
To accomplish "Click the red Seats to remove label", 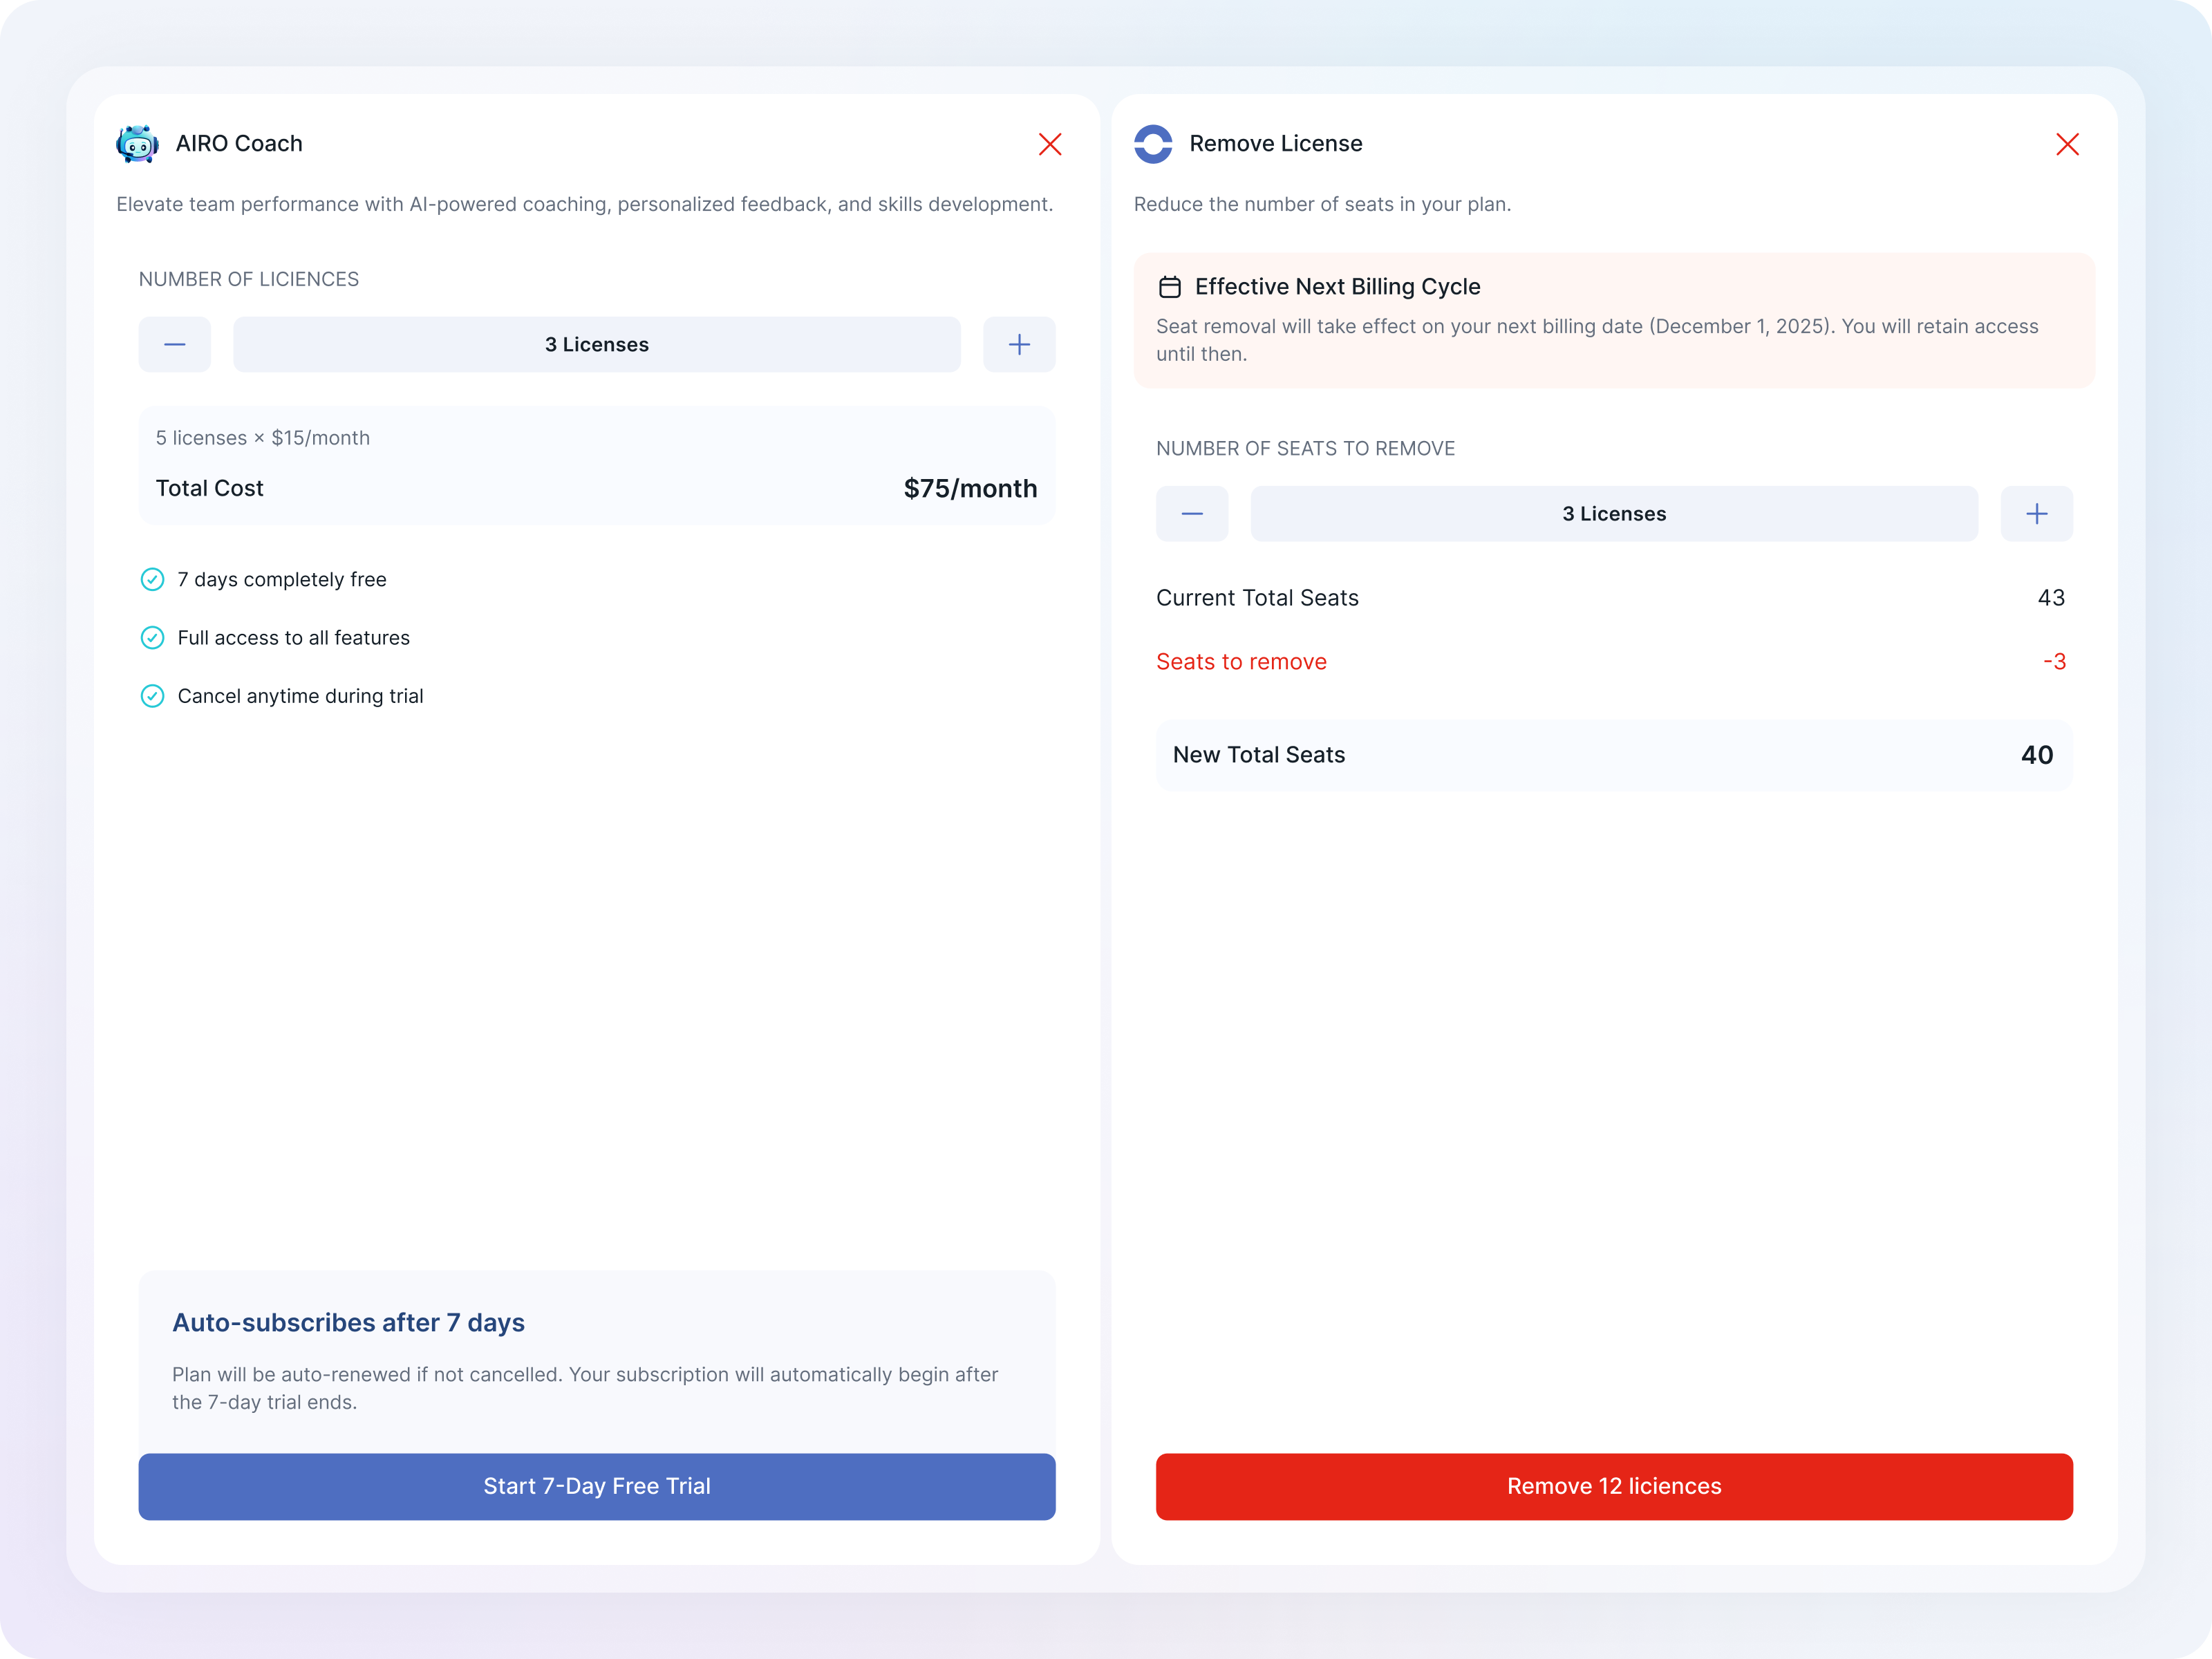I will pyautogui.click(x=1241, y=662).
